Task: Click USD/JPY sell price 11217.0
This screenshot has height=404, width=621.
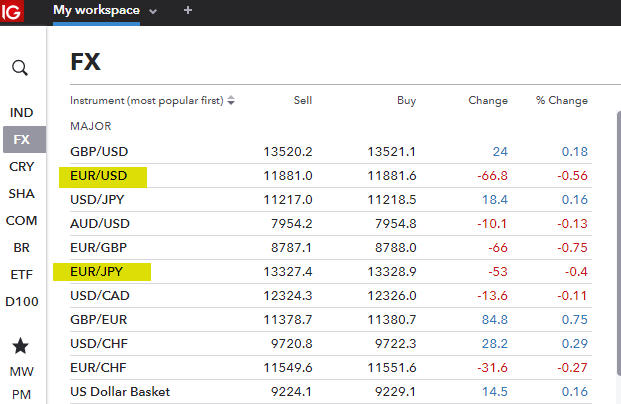Action: (288, 200)
